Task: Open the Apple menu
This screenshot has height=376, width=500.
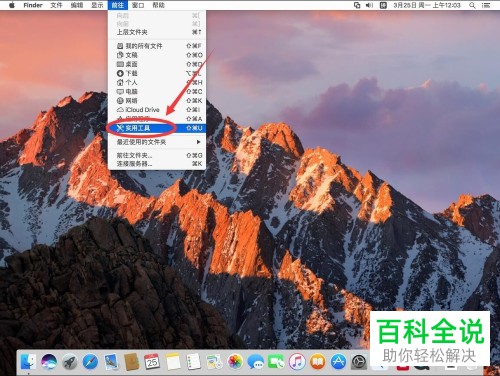Action: pos(12,5)
